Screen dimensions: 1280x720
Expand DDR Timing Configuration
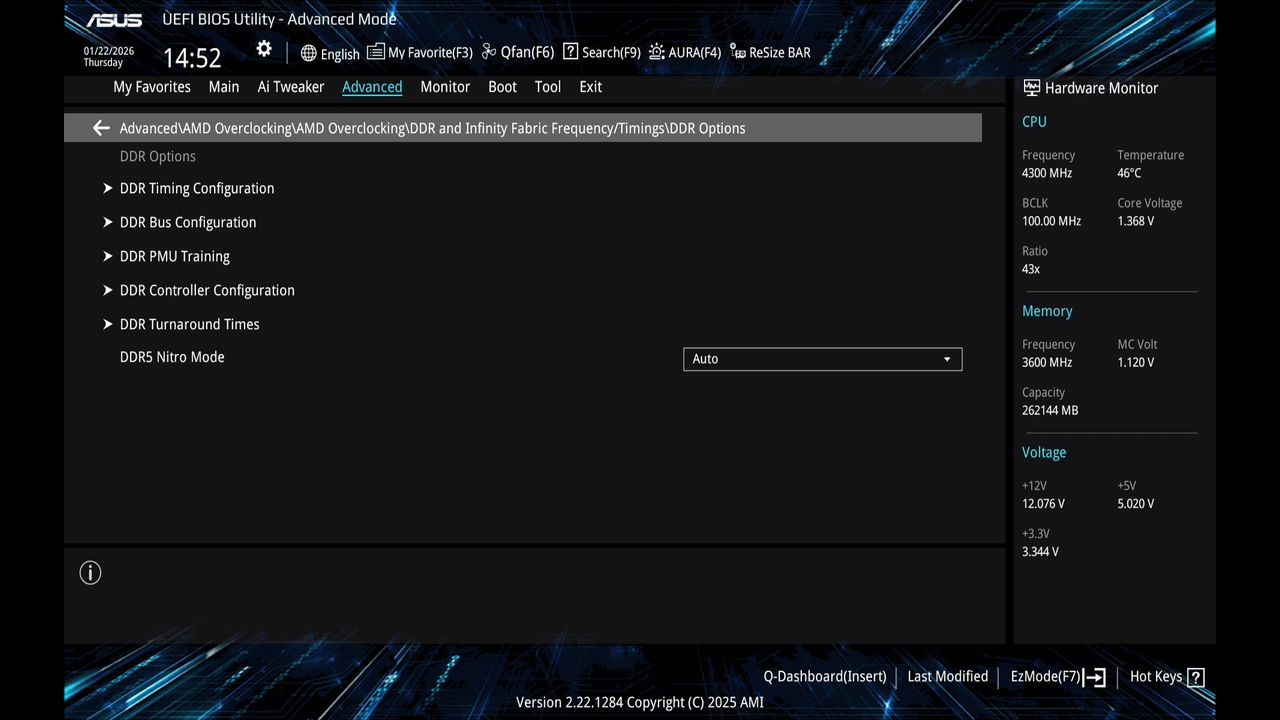click(x=197, y=188)
